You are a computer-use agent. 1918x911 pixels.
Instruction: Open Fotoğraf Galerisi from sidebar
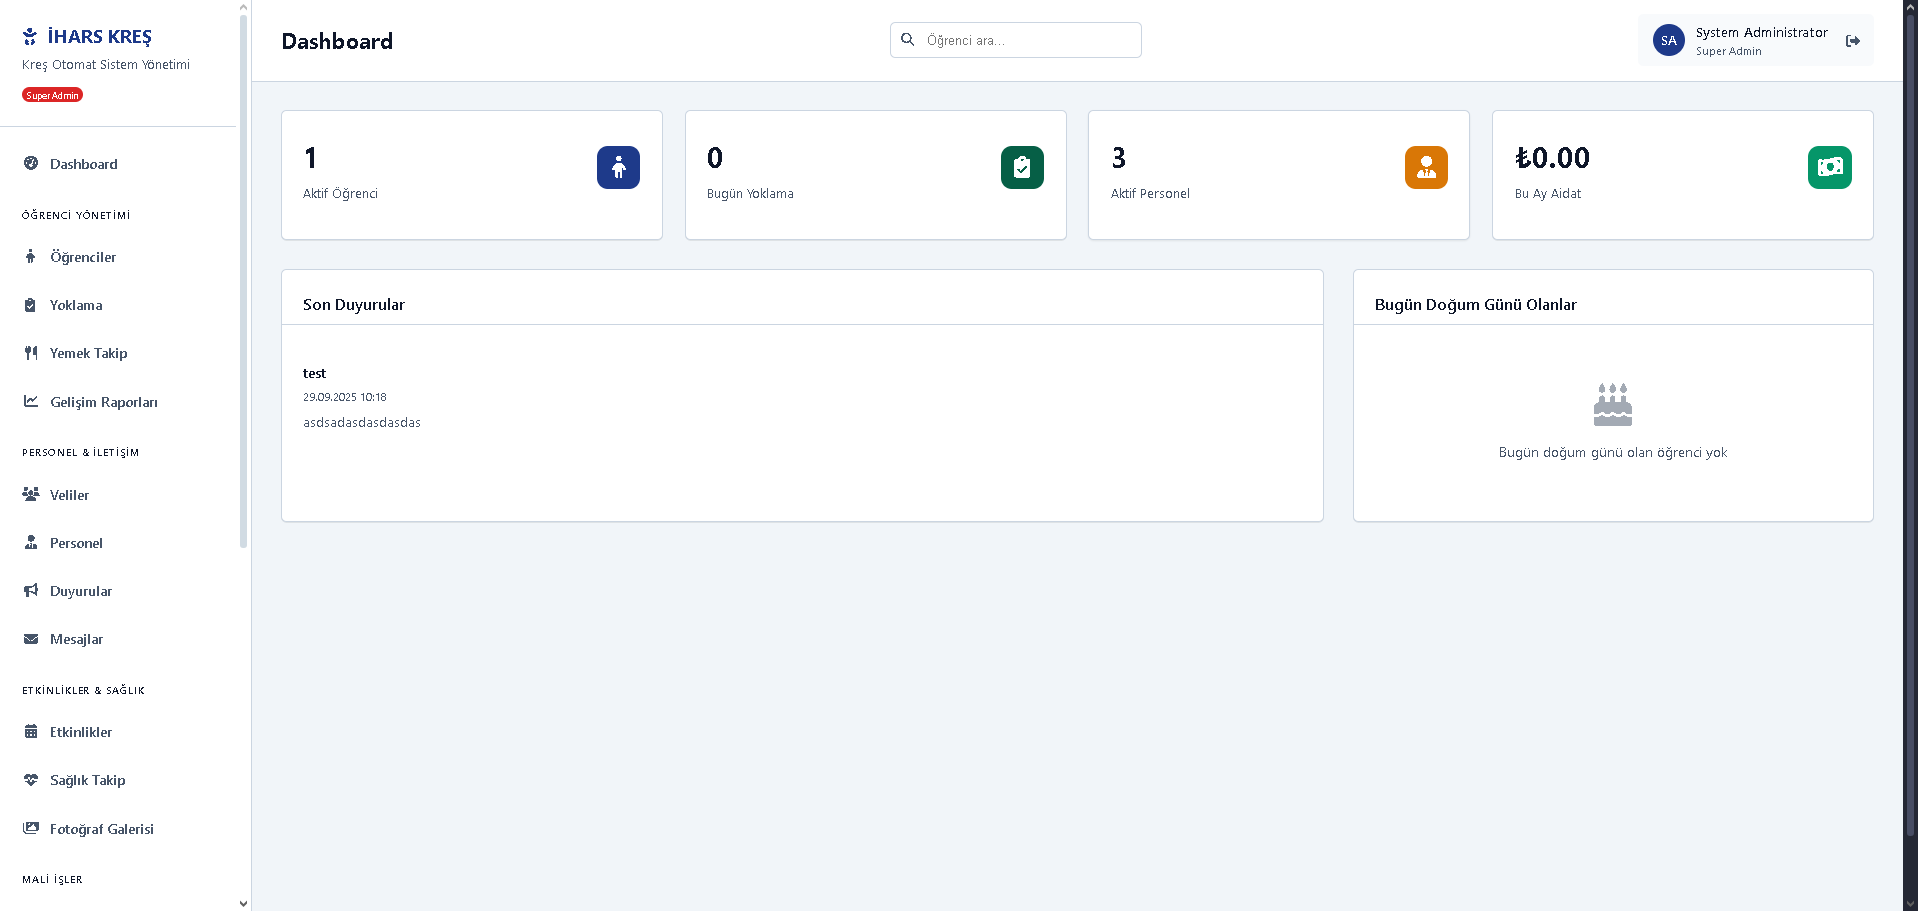coord(101,829)
